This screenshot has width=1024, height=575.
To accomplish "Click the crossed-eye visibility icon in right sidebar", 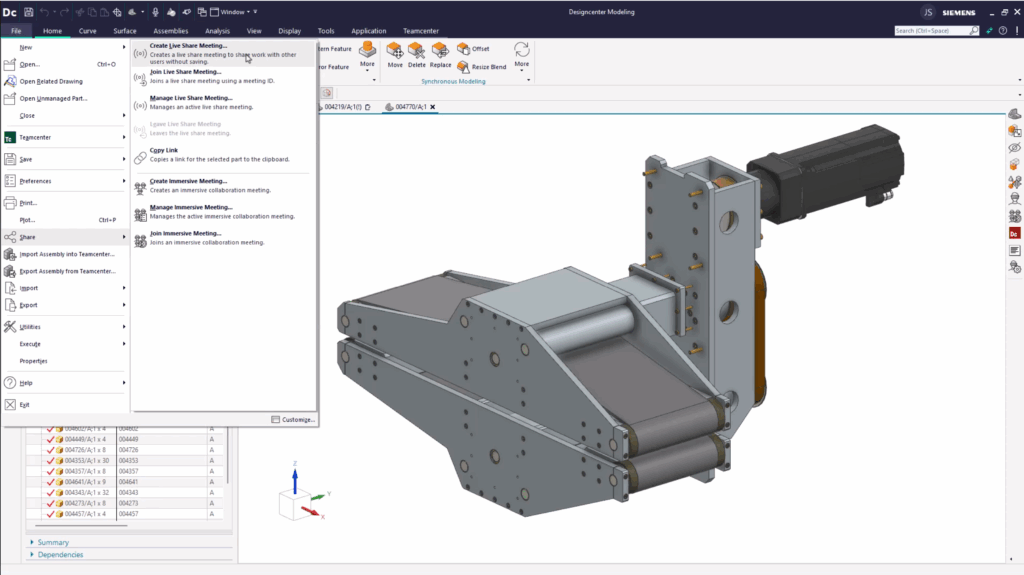I will (x=1014, y=147).
